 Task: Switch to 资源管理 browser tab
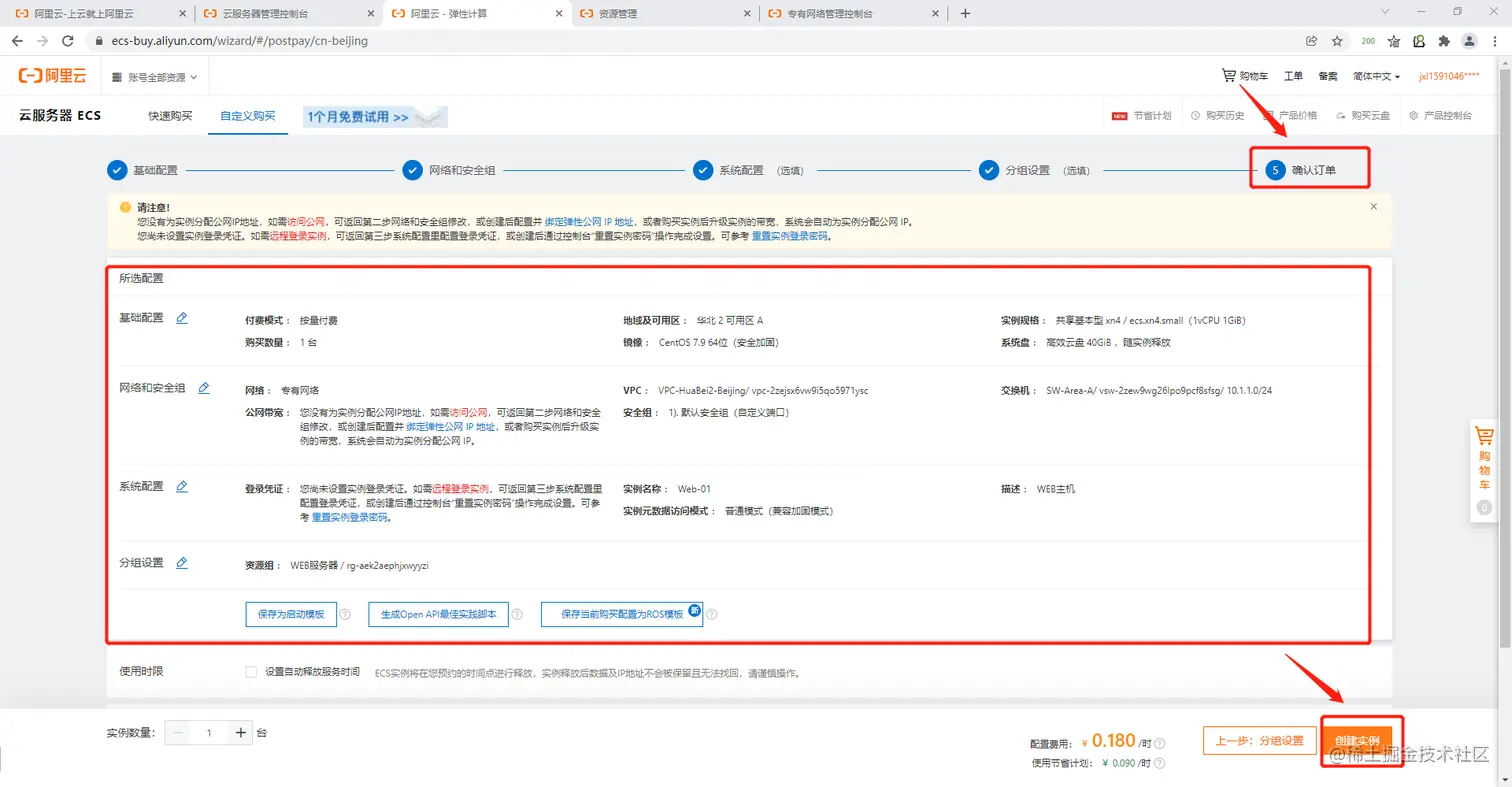[665, 14]
